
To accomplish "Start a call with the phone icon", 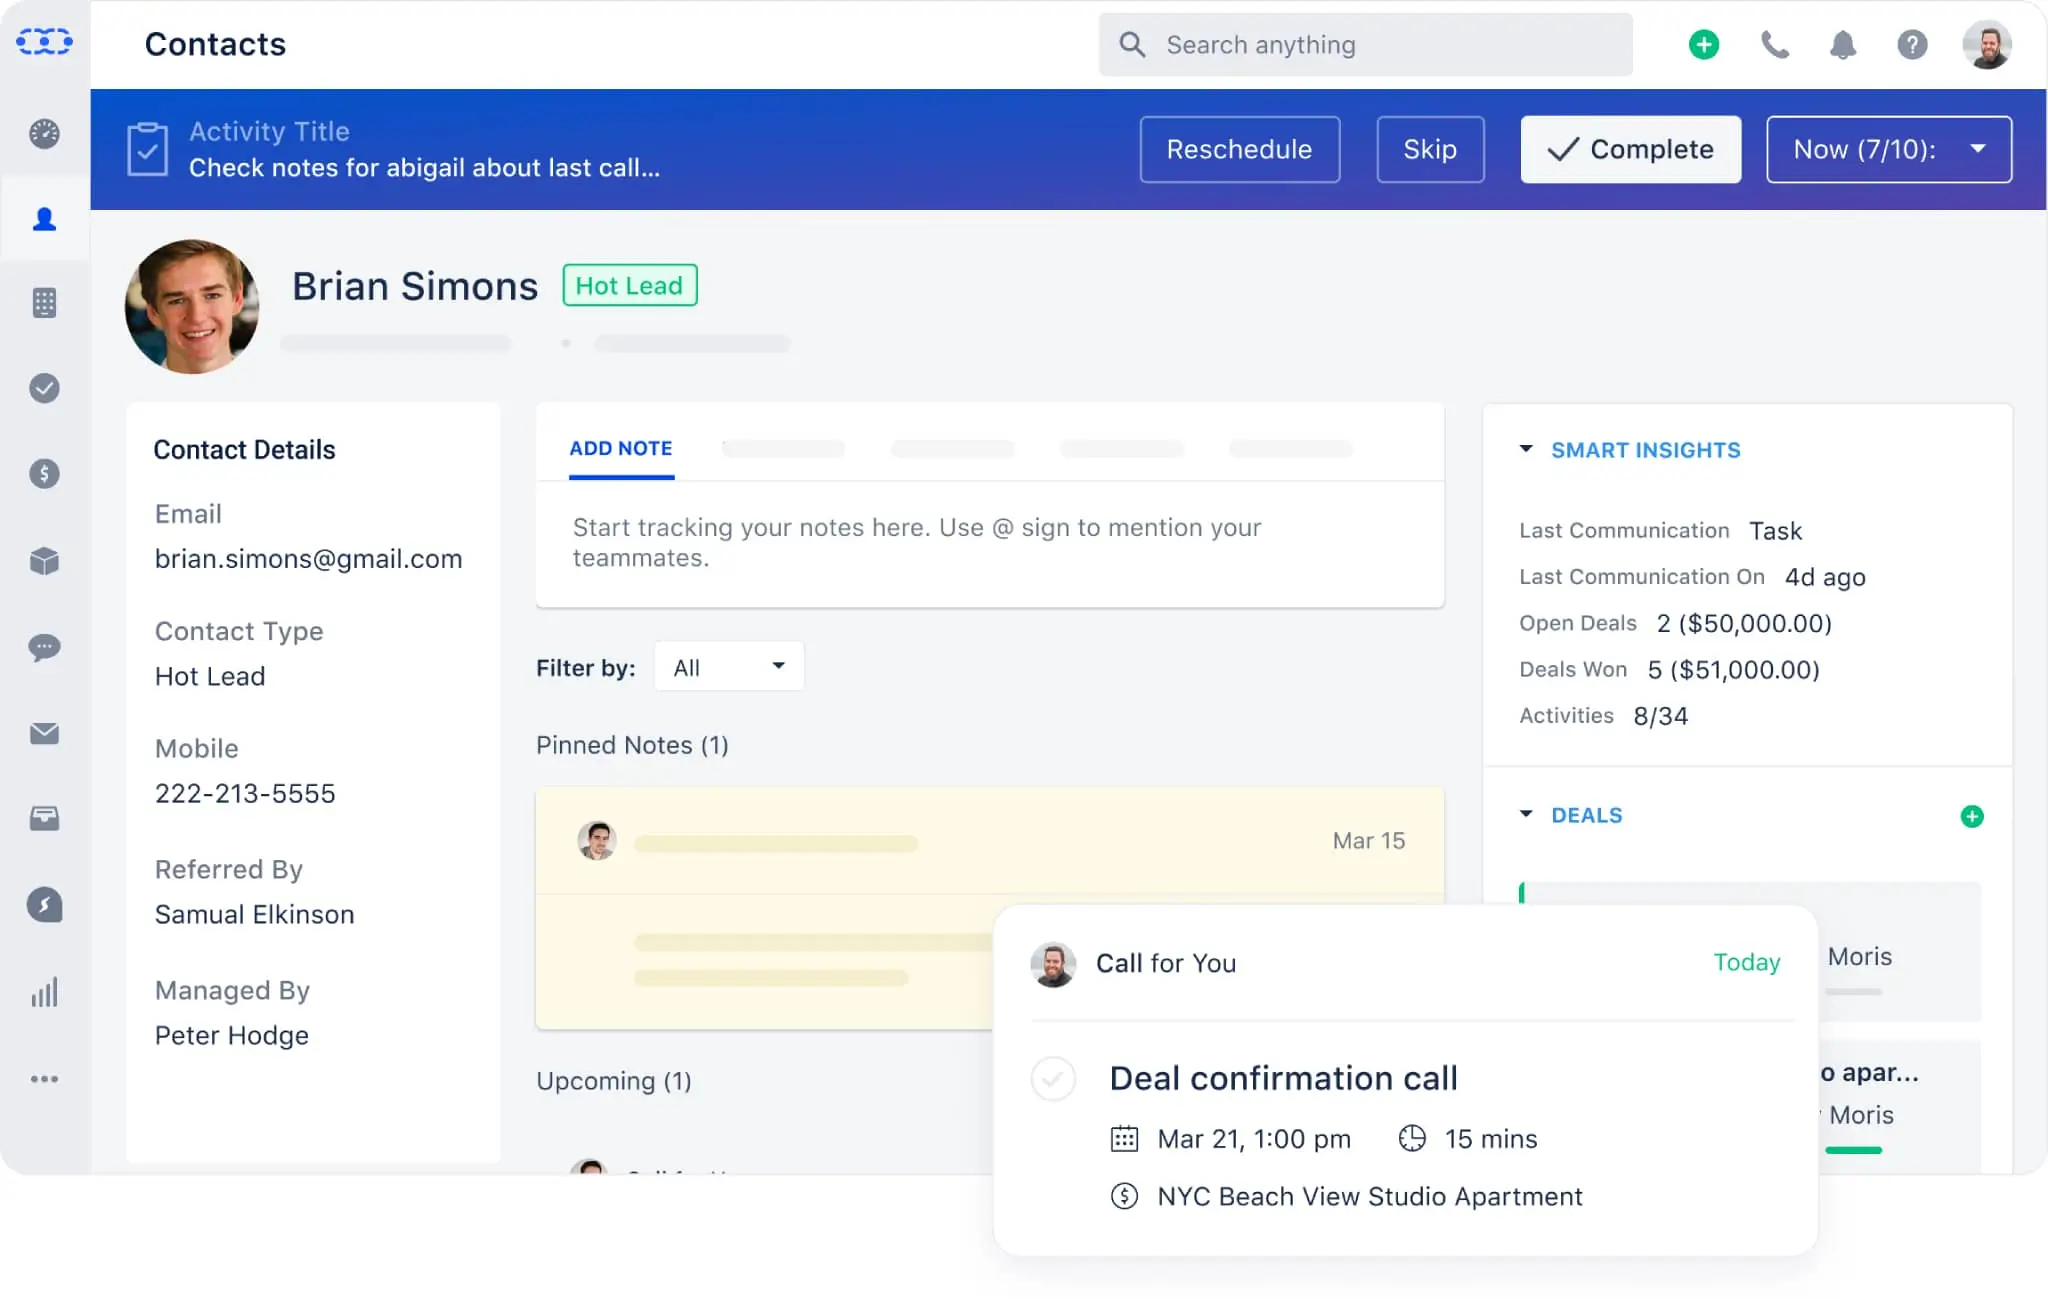I will pos(1774,44).
